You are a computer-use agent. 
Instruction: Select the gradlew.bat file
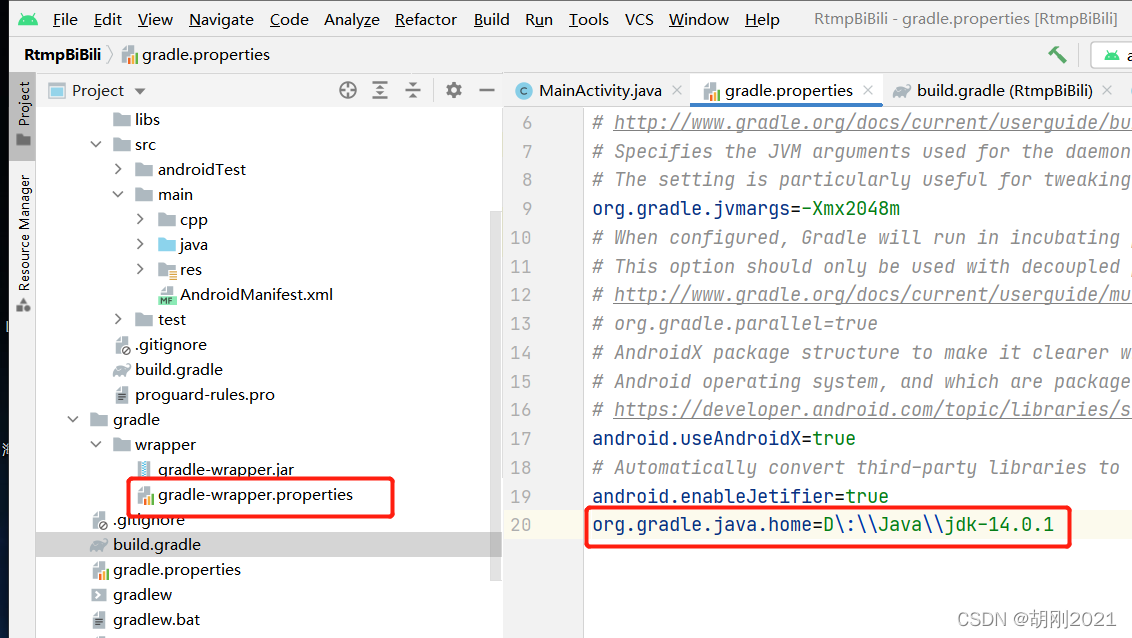(146, 620)
